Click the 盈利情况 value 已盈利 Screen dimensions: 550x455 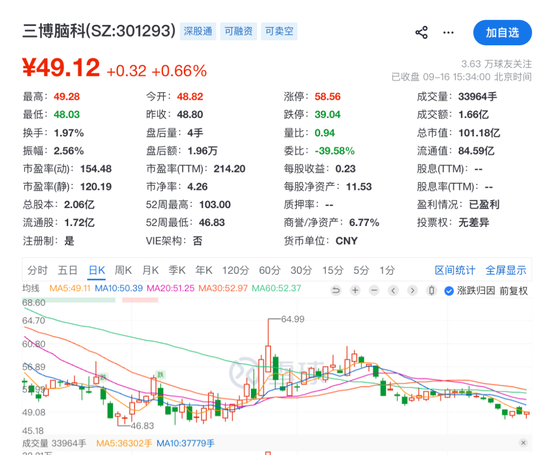(484, 205)
